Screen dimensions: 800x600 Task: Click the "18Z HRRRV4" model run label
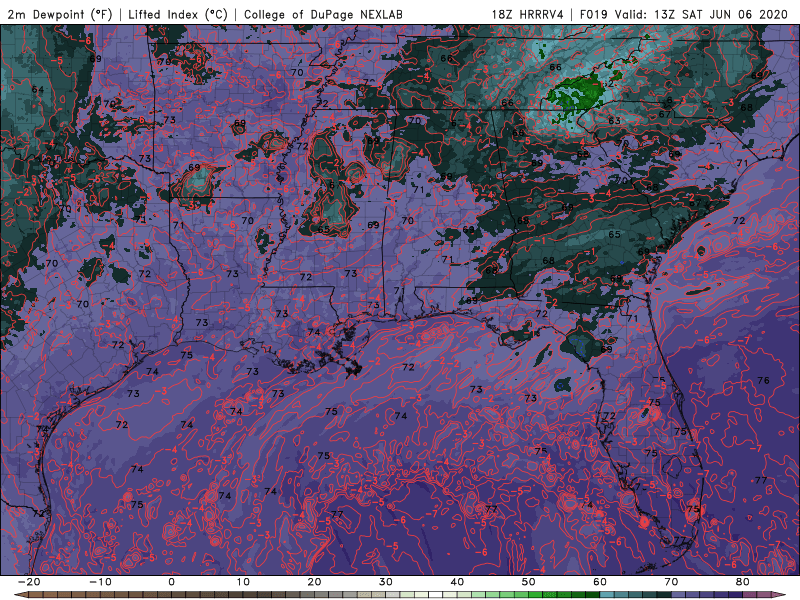527,14
